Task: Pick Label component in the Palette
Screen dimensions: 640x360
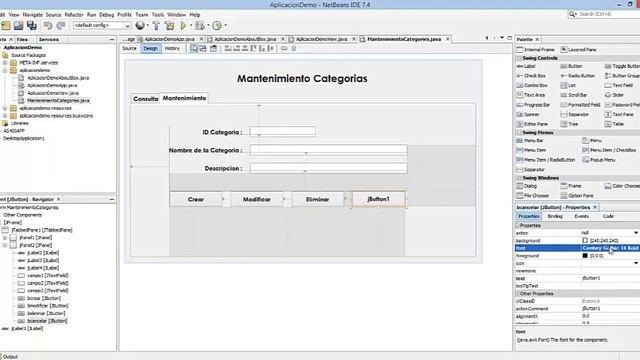Action: click(526, 66)
